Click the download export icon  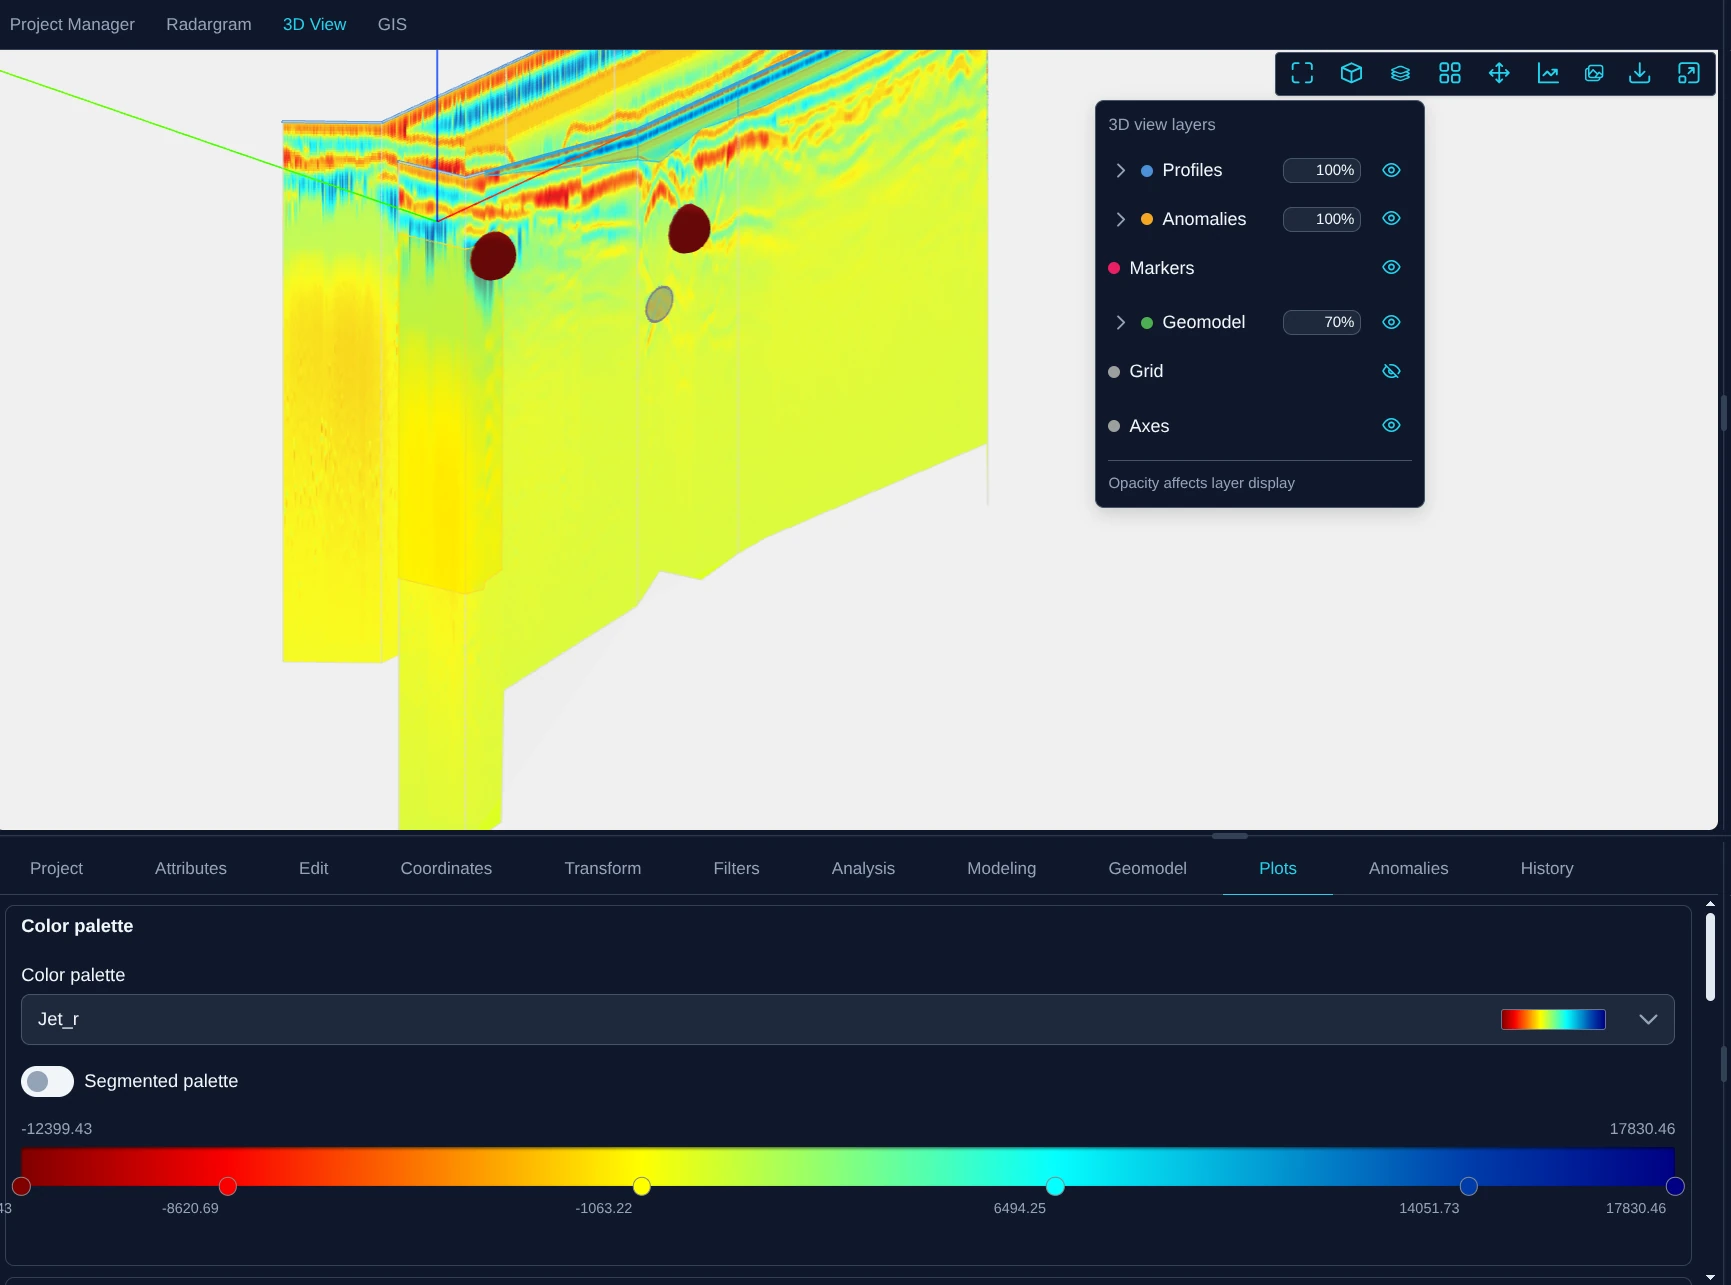click(x=1640, y=73)
